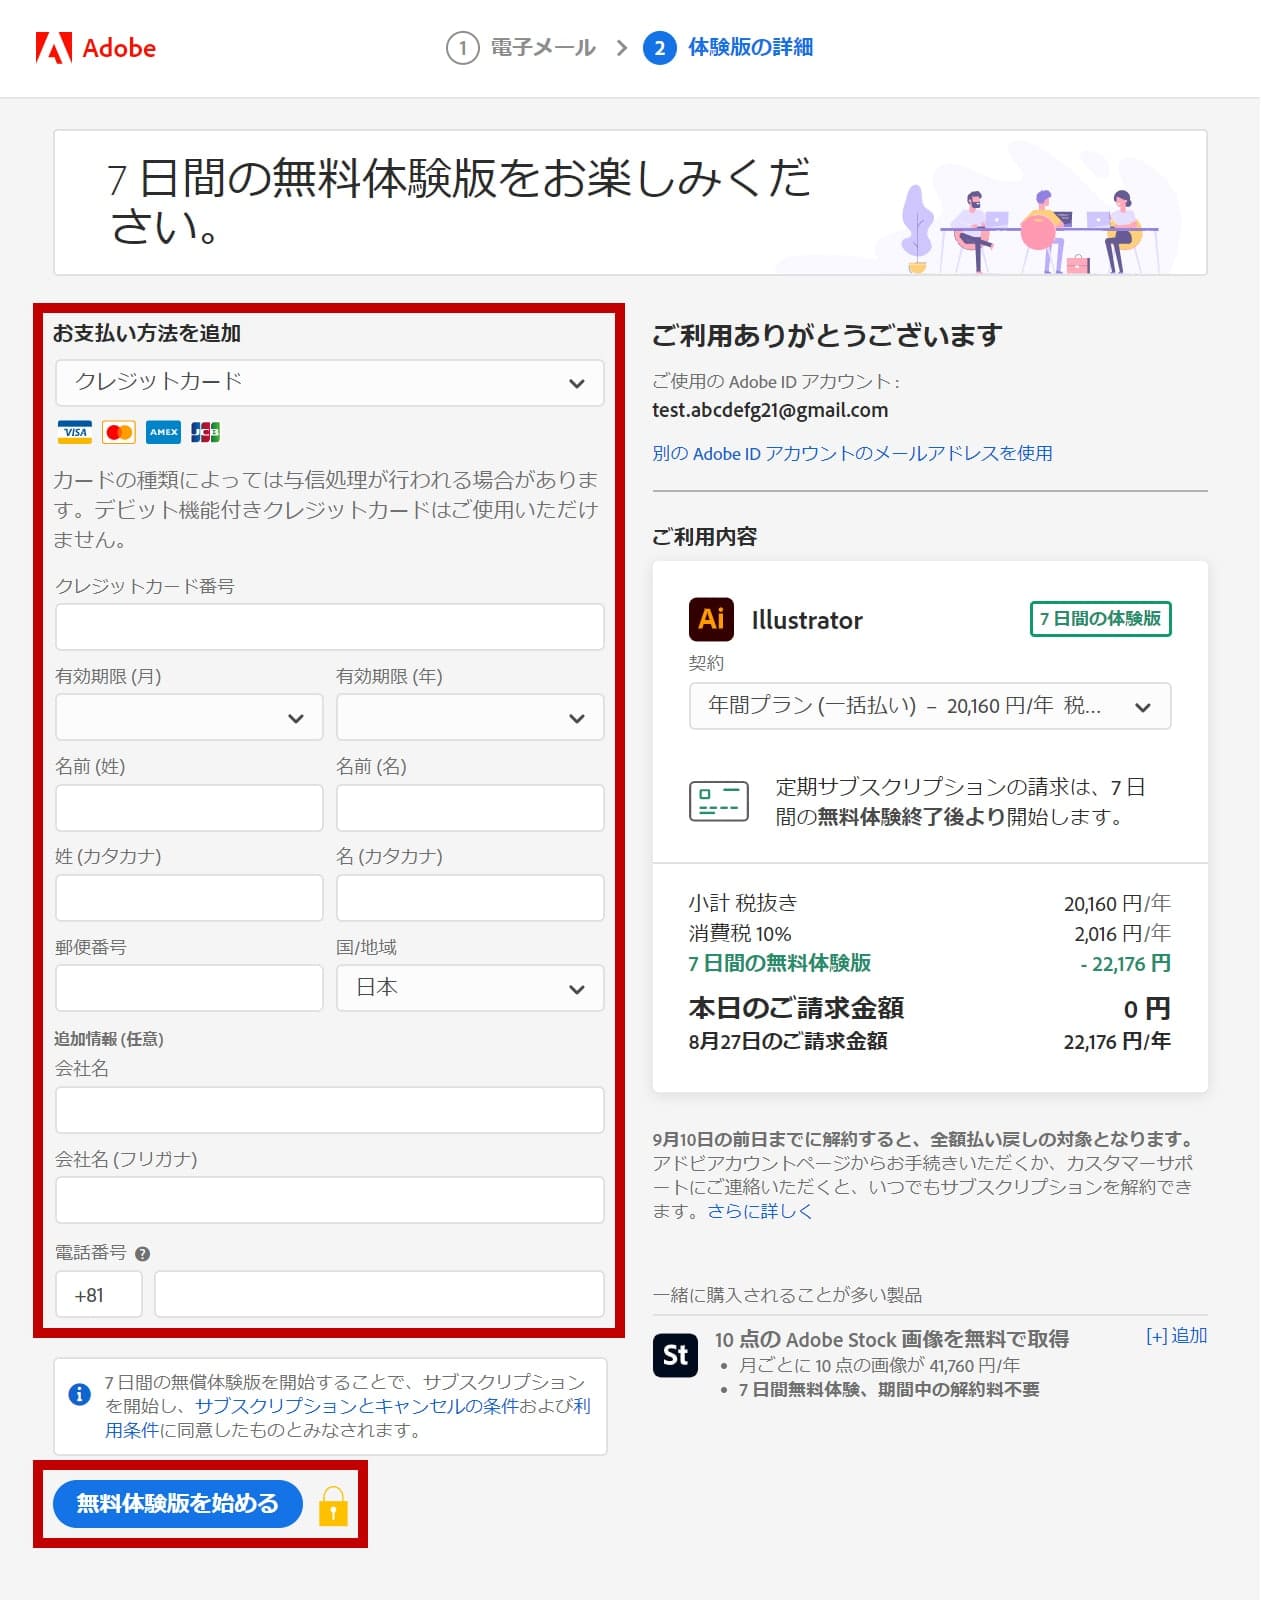
Task: Click the step 1 circle icon
Action: point(462,47)
